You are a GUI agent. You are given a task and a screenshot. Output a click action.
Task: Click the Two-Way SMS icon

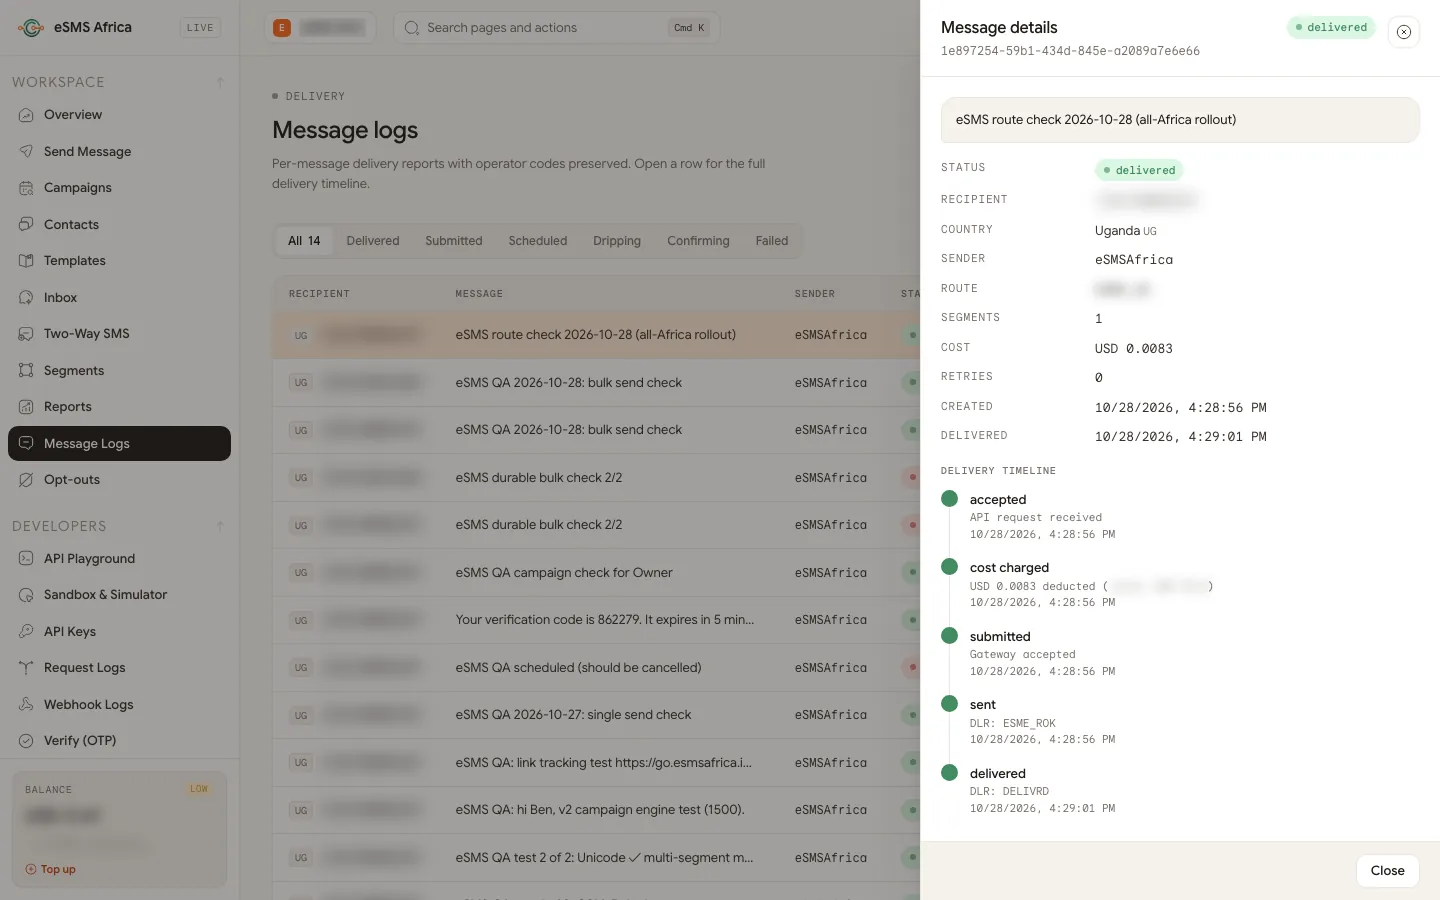pyautogui.click(x=26, y=334)
